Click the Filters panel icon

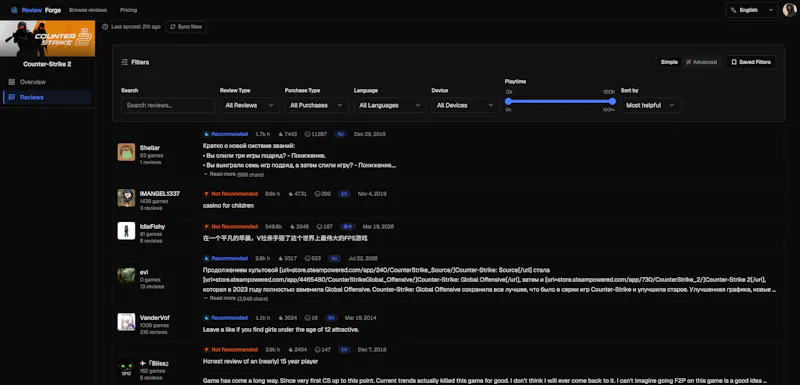[124, 62]
